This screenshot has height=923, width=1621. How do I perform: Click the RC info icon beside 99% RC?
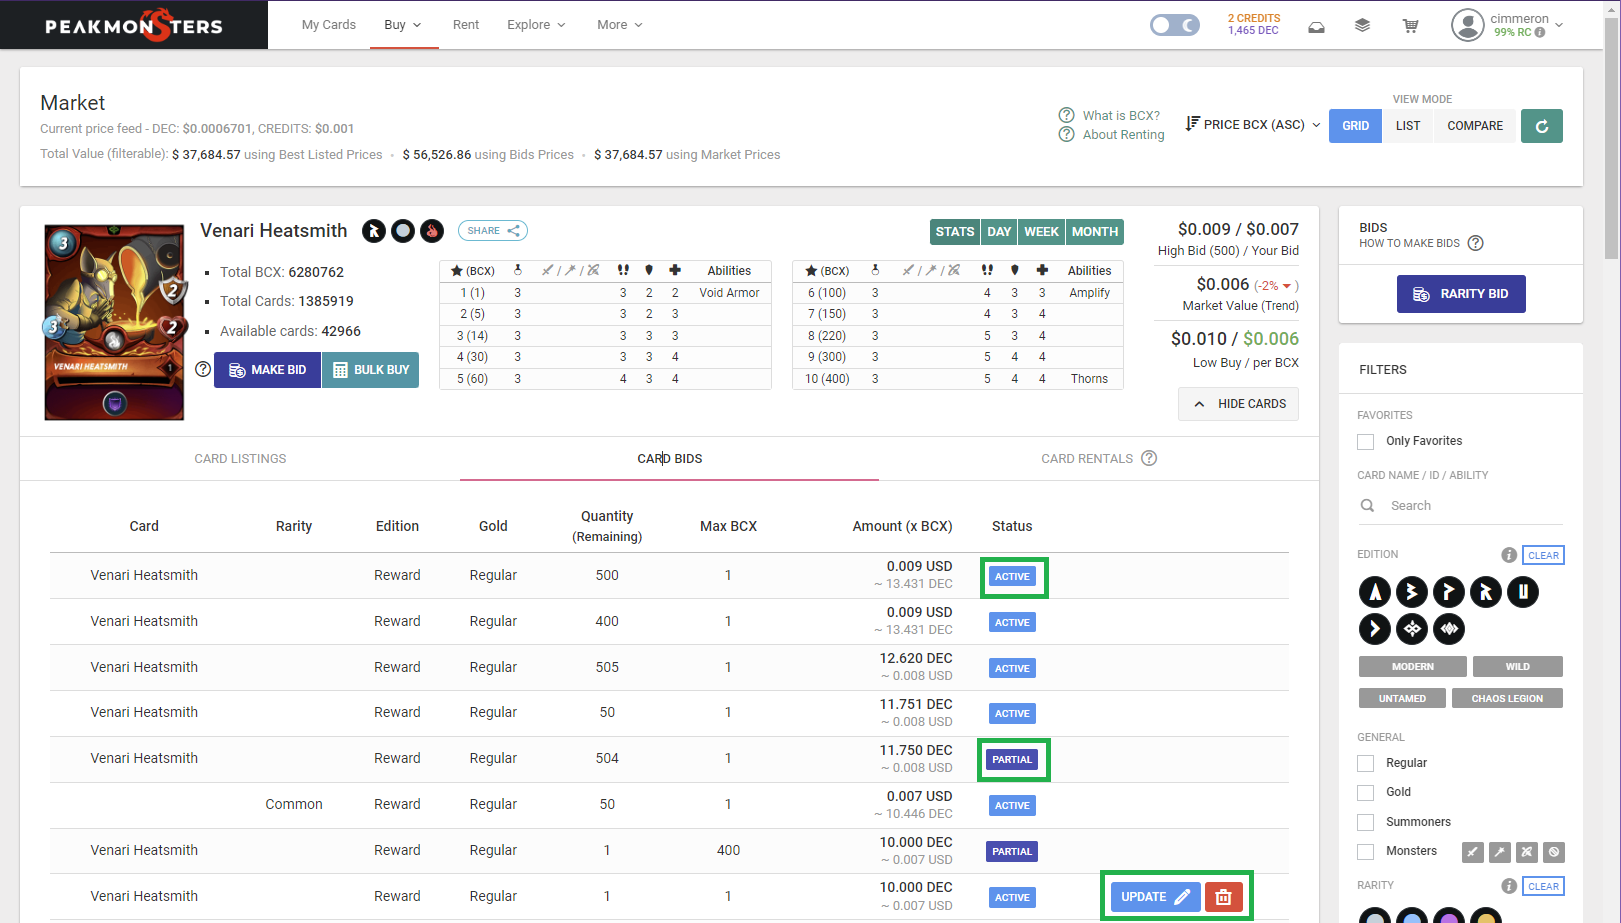[1540, 32]
